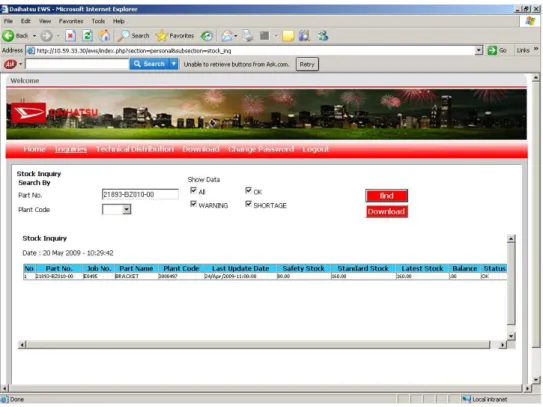The width and height of the screenshot is (543, 407).
Task: Open the Edit menu
Action: click(26, 21)
